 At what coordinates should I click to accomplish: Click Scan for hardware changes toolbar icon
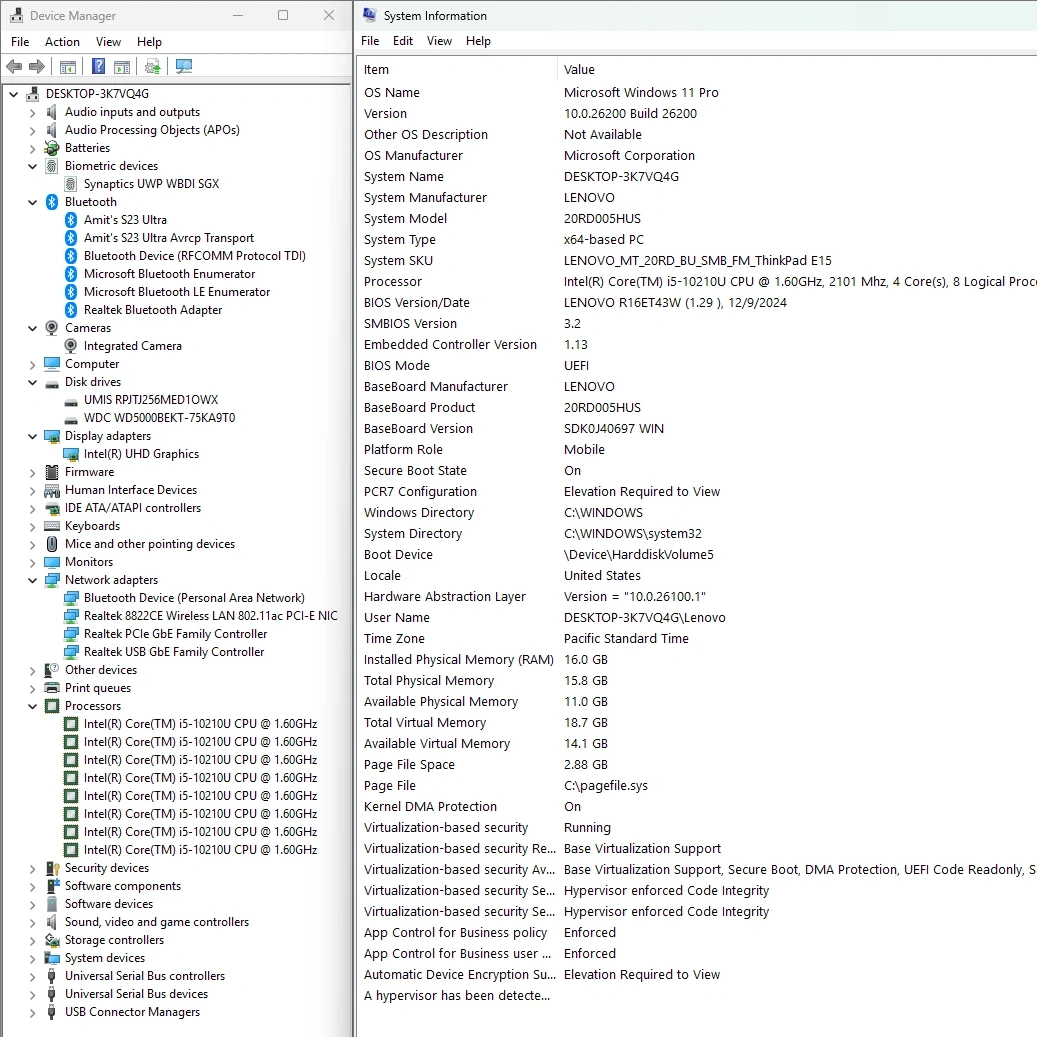click(x=184, y=67)
